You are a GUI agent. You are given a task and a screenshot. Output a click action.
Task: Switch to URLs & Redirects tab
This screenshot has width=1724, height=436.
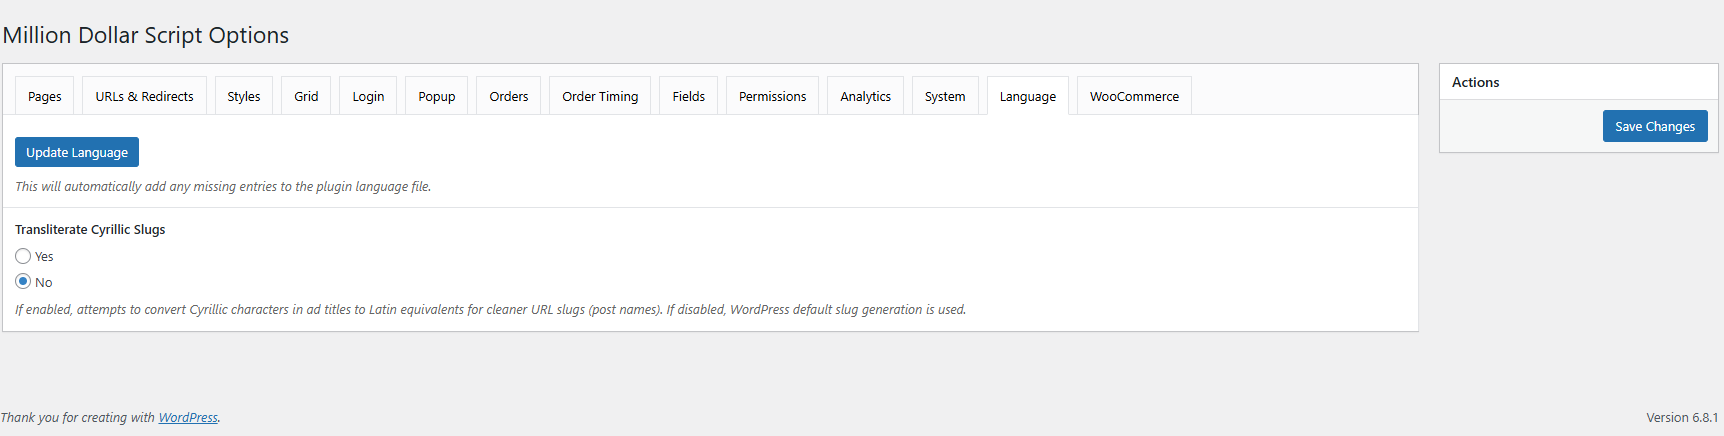[x=144, y=96]
